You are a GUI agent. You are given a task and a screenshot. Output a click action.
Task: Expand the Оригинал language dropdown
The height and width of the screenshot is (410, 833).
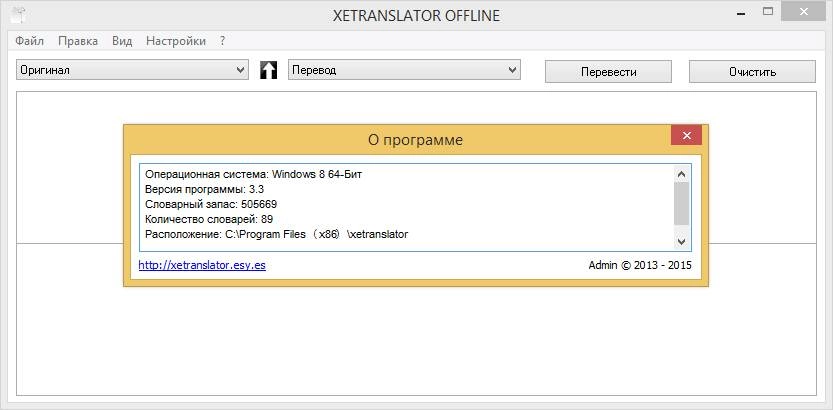pos(132,70)
